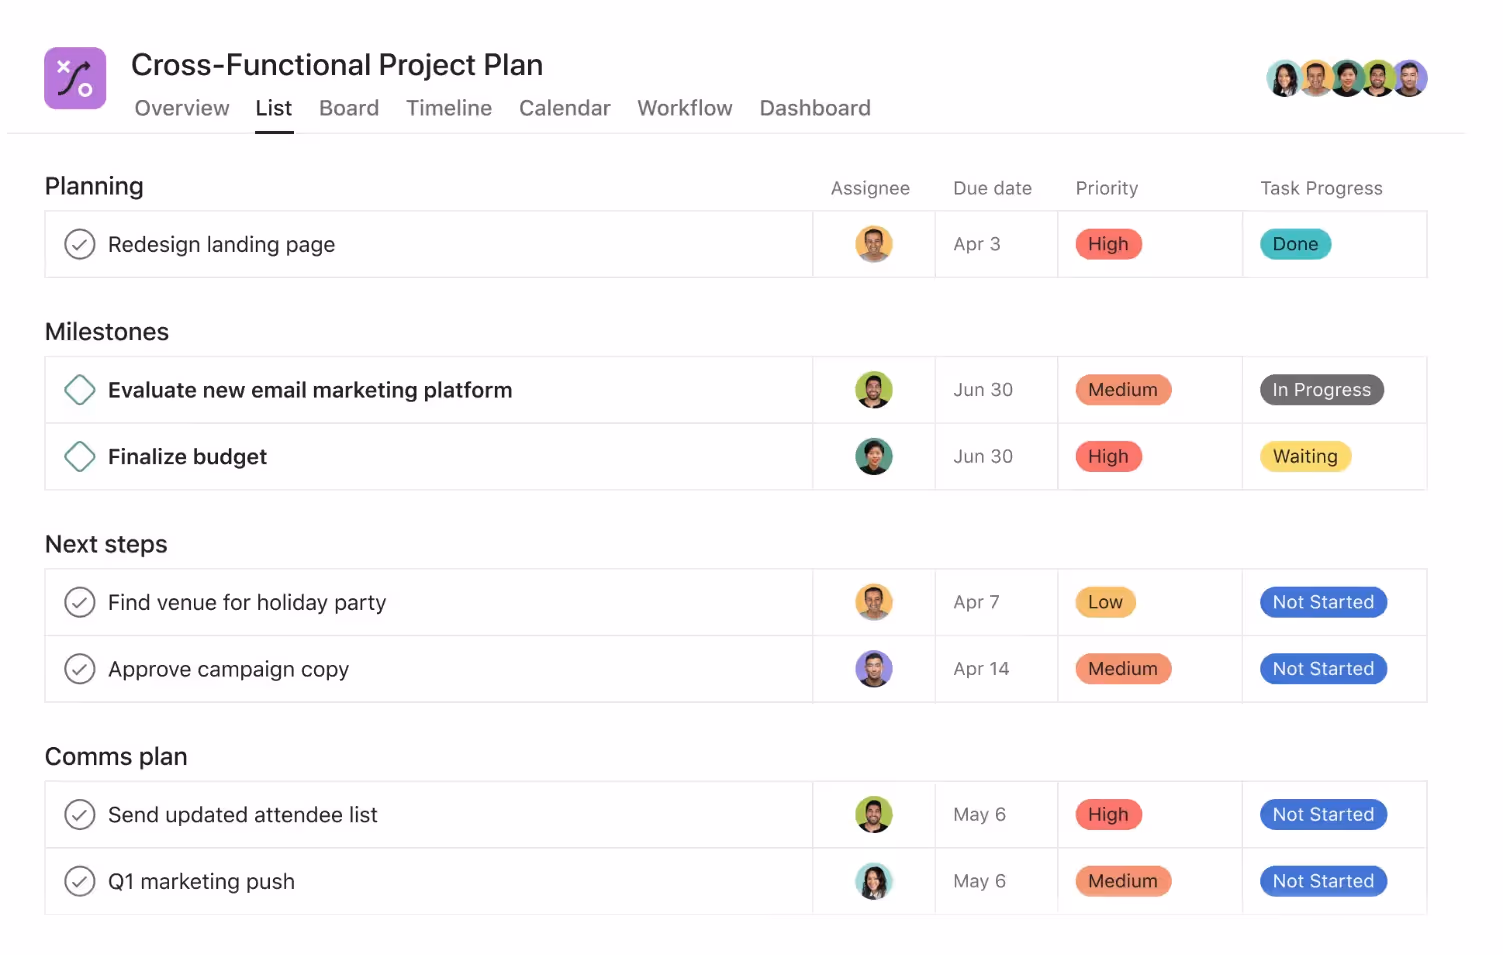1503x955 pixels.
Task: Switch to the Board tab
Action: (x=349, y=108)
